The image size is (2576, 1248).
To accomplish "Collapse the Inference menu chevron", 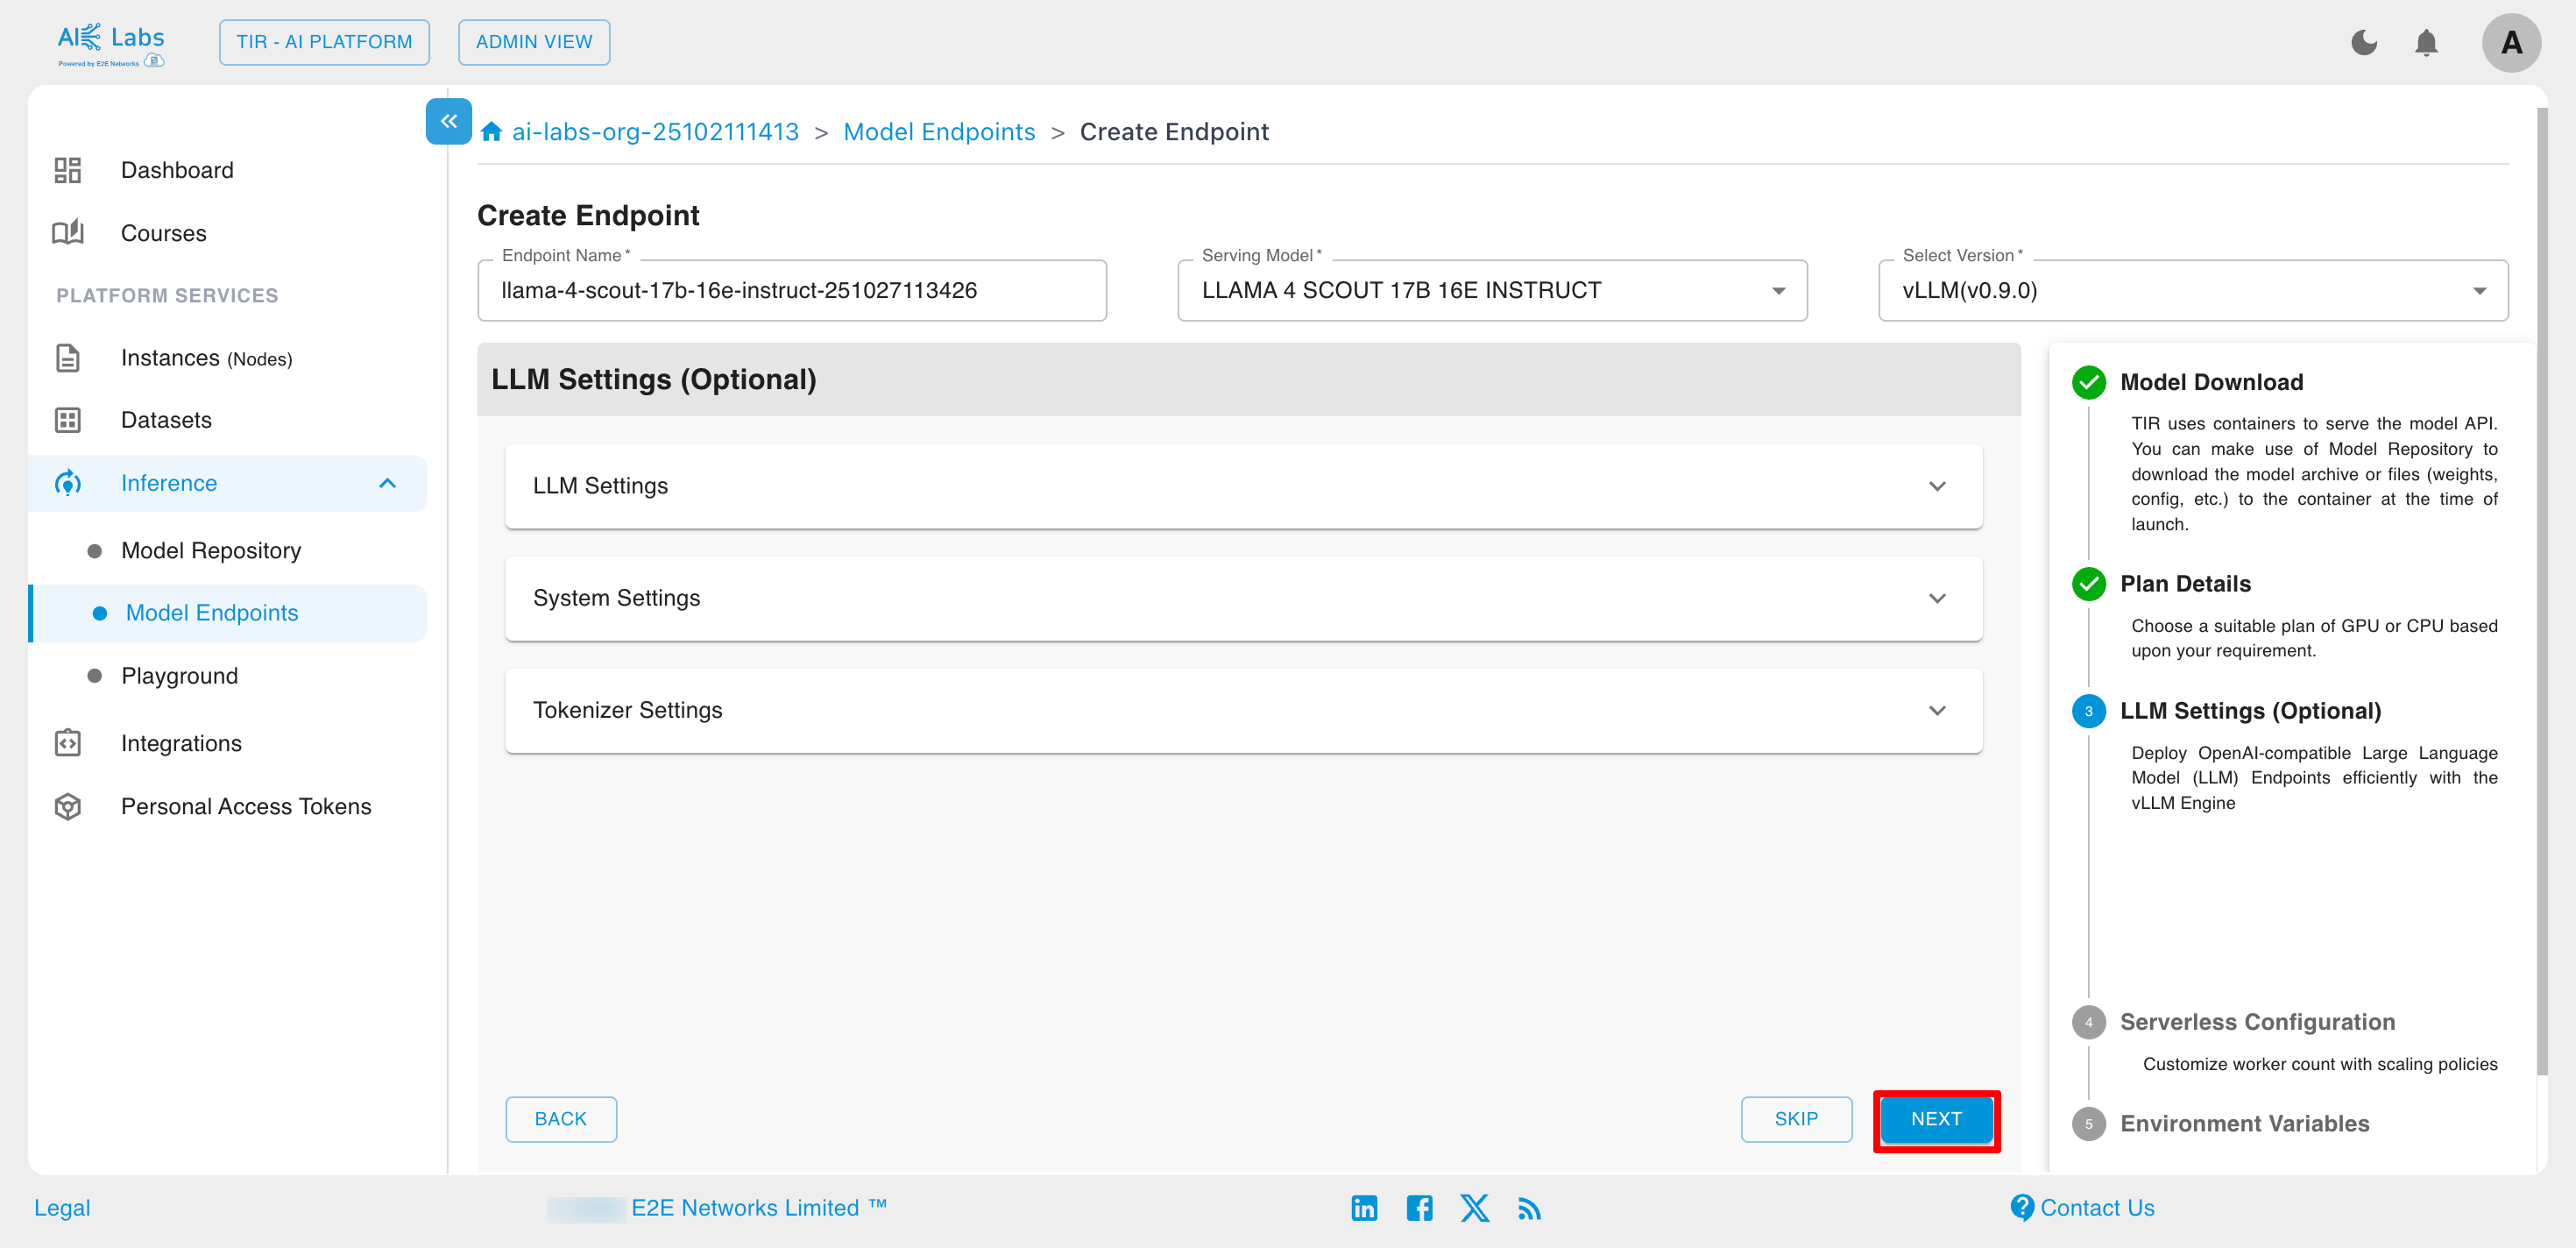I will pos(388,483).
